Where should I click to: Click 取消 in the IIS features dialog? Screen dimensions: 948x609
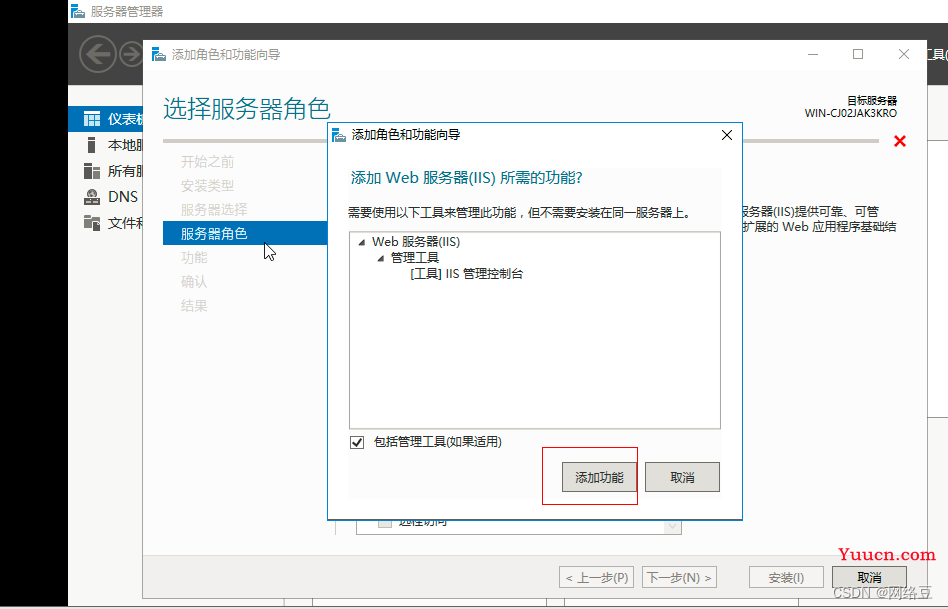click(682, 477)
